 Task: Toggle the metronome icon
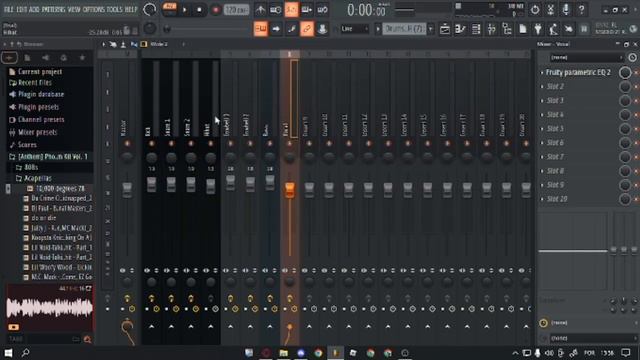260,9
